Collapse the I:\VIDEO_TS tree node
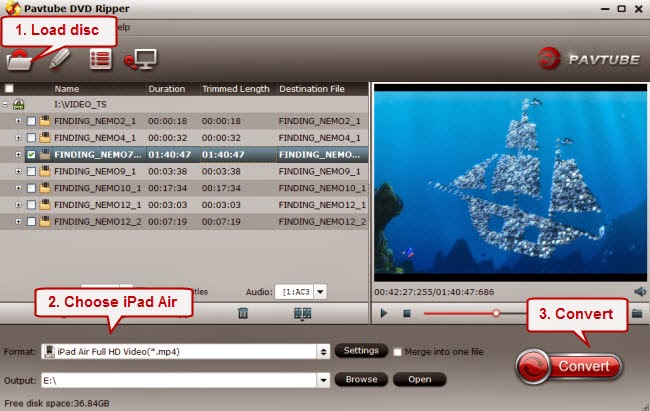The image size is (650, 411). tap(5, 104)
